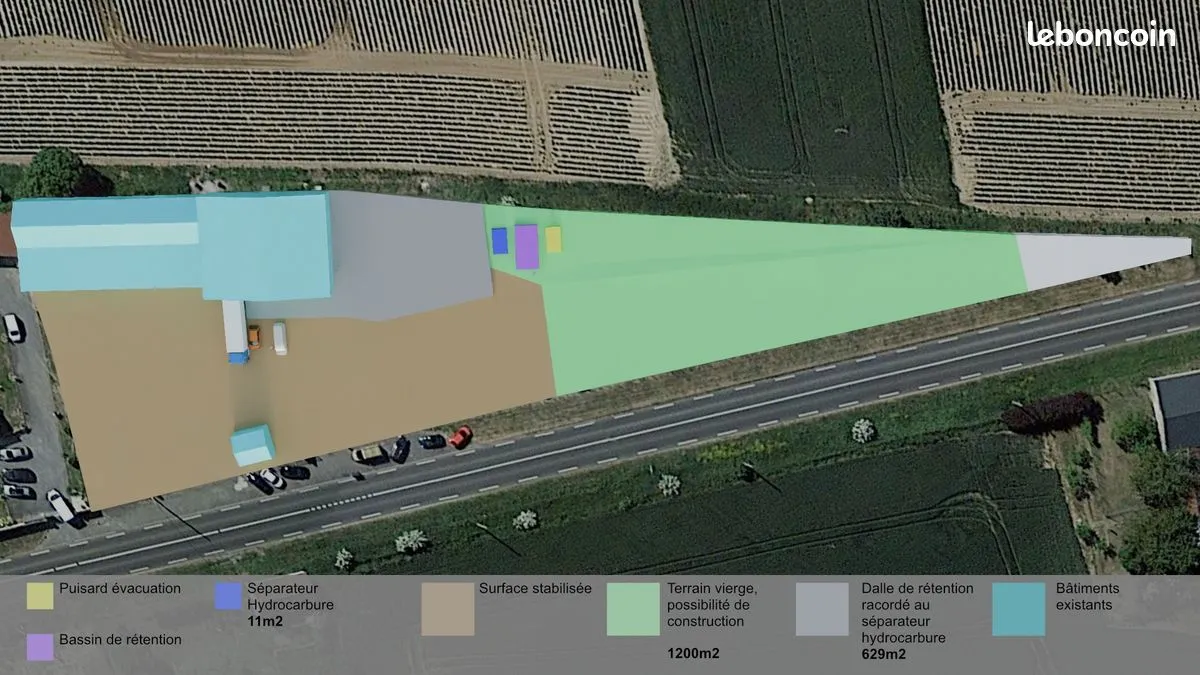Click the "11m2" area value
The image size is (1200, 675).
pyautogui.click(x=265, y=621)
